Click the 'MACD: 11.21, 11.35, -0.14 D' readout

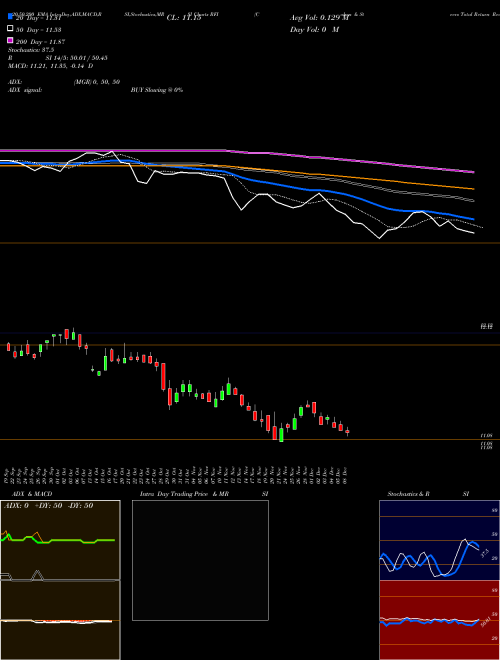51,66
